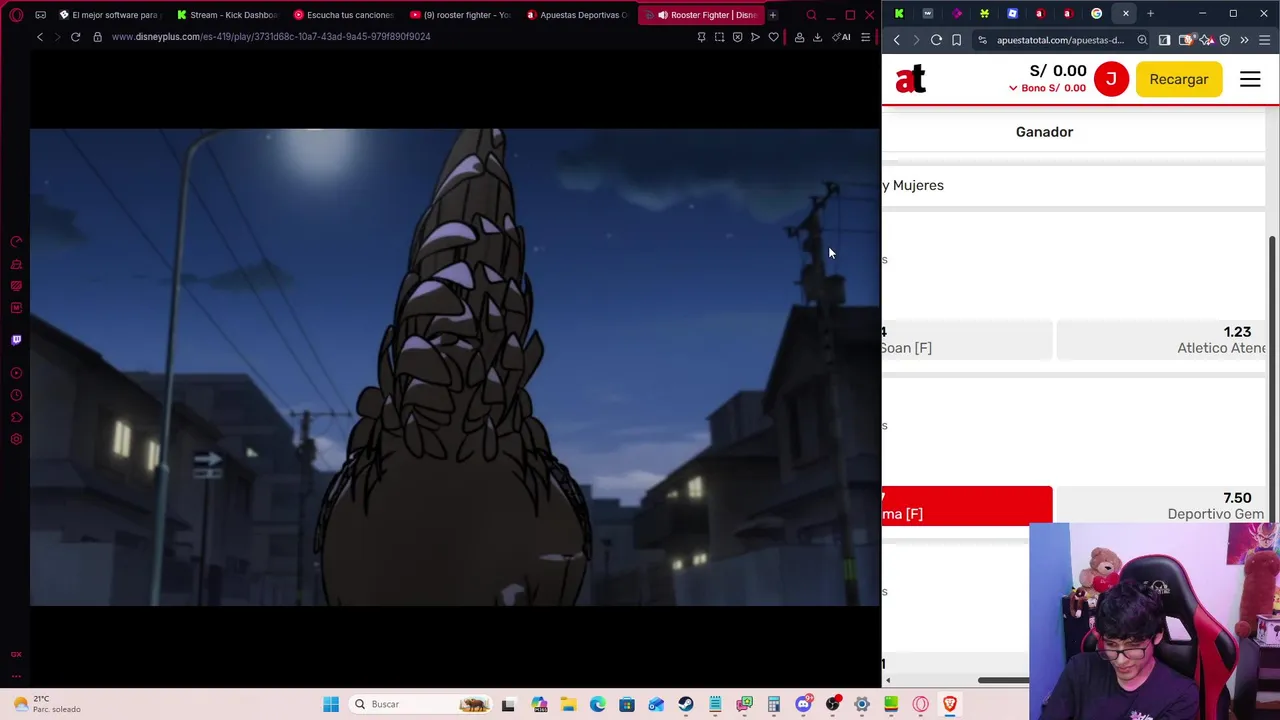Open Opera easy setup menu
The image size is (1280, 720).
pyautogui.click(x=865, y=37)
